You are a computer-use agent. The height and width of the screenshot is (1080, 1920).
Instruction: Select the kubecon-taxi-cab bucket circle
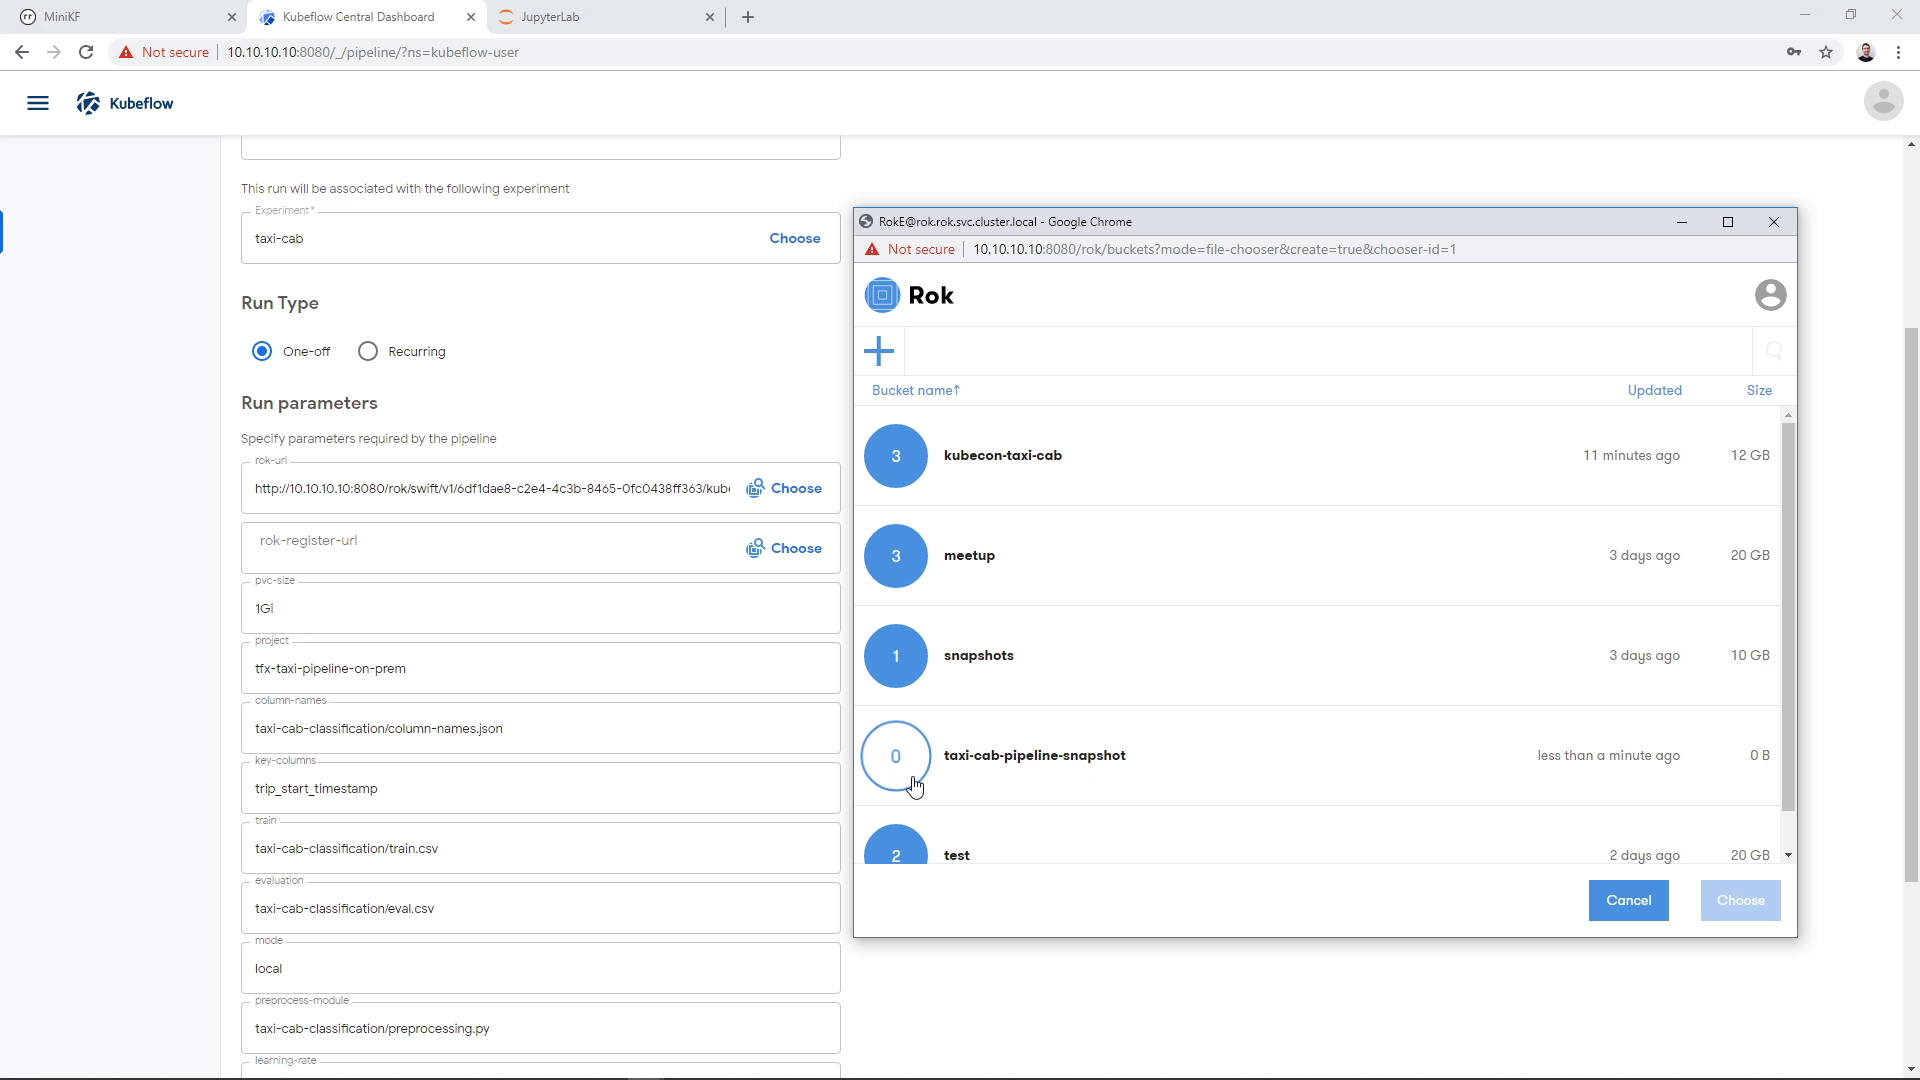point(896,456)
